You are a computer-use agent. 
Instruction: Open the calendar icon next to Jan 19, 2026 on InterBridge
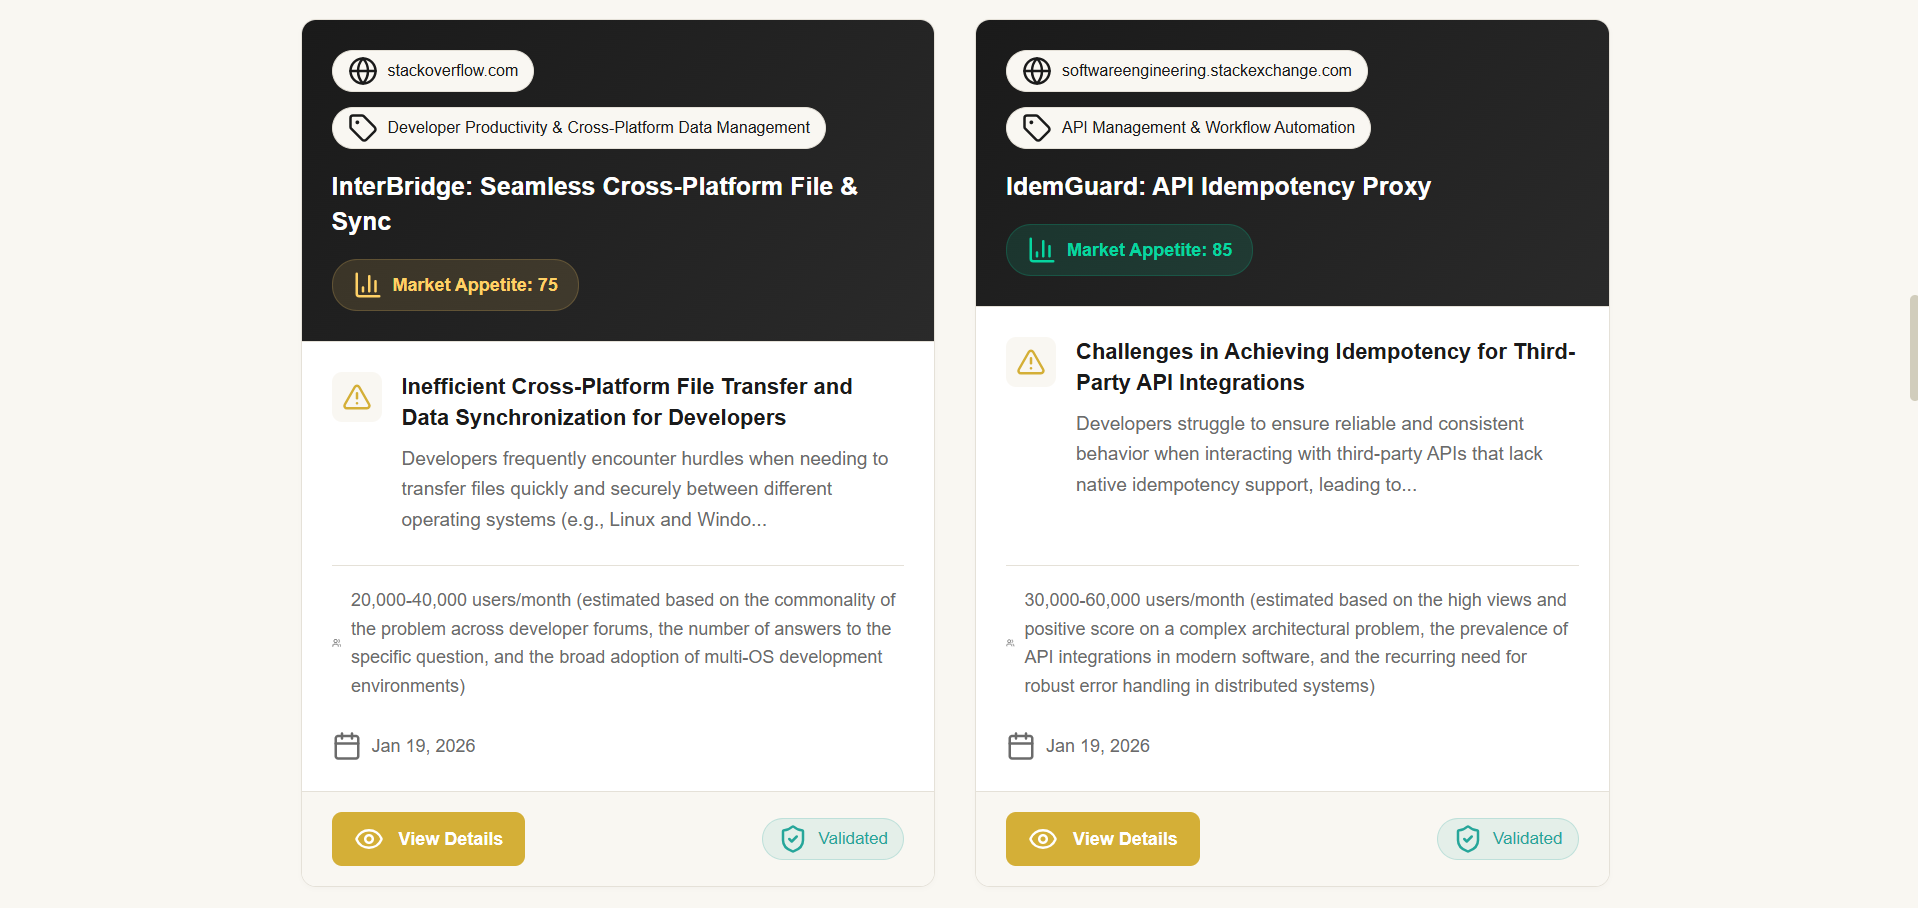pos(346,745)
